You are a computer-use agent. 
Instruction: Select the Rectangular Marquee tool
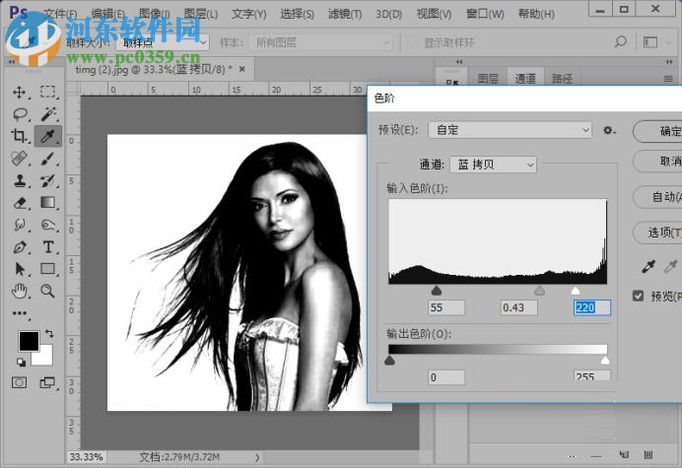pyautogui.click(x=47, y=92)
